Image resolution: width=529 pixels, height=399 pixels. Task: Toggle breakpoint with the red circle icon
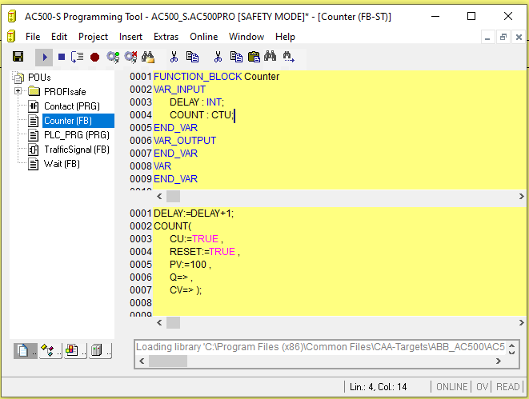tap(94, 57)
